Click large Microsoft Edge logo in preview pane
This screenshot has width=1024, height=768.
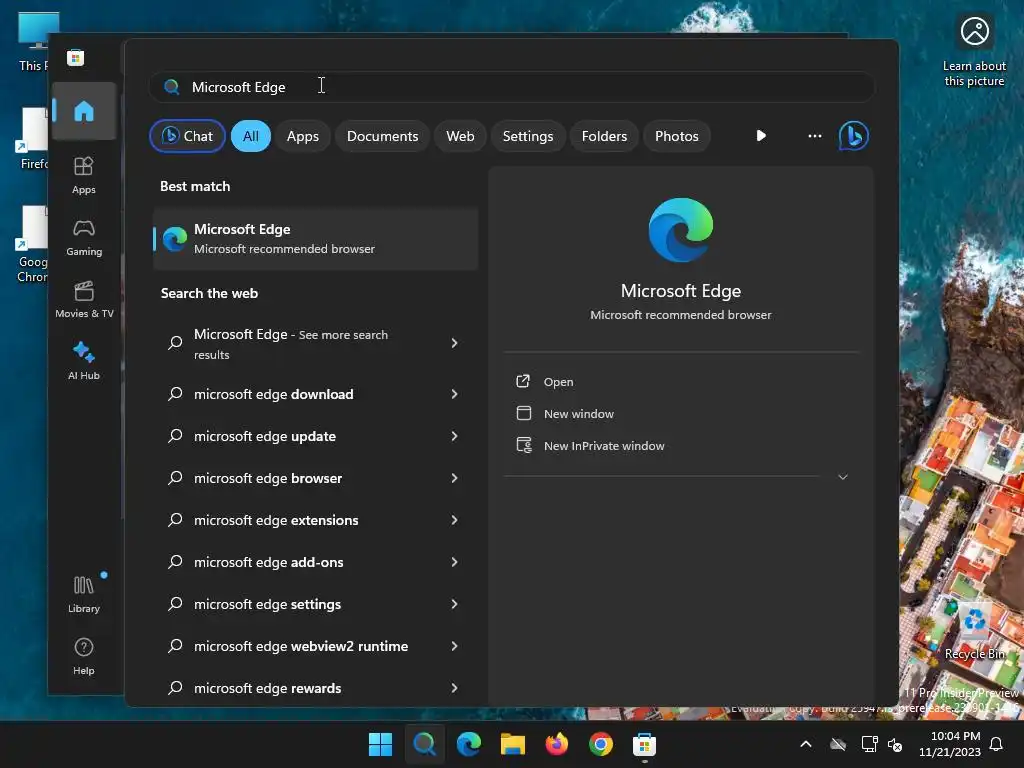click(x=680, y=230)
